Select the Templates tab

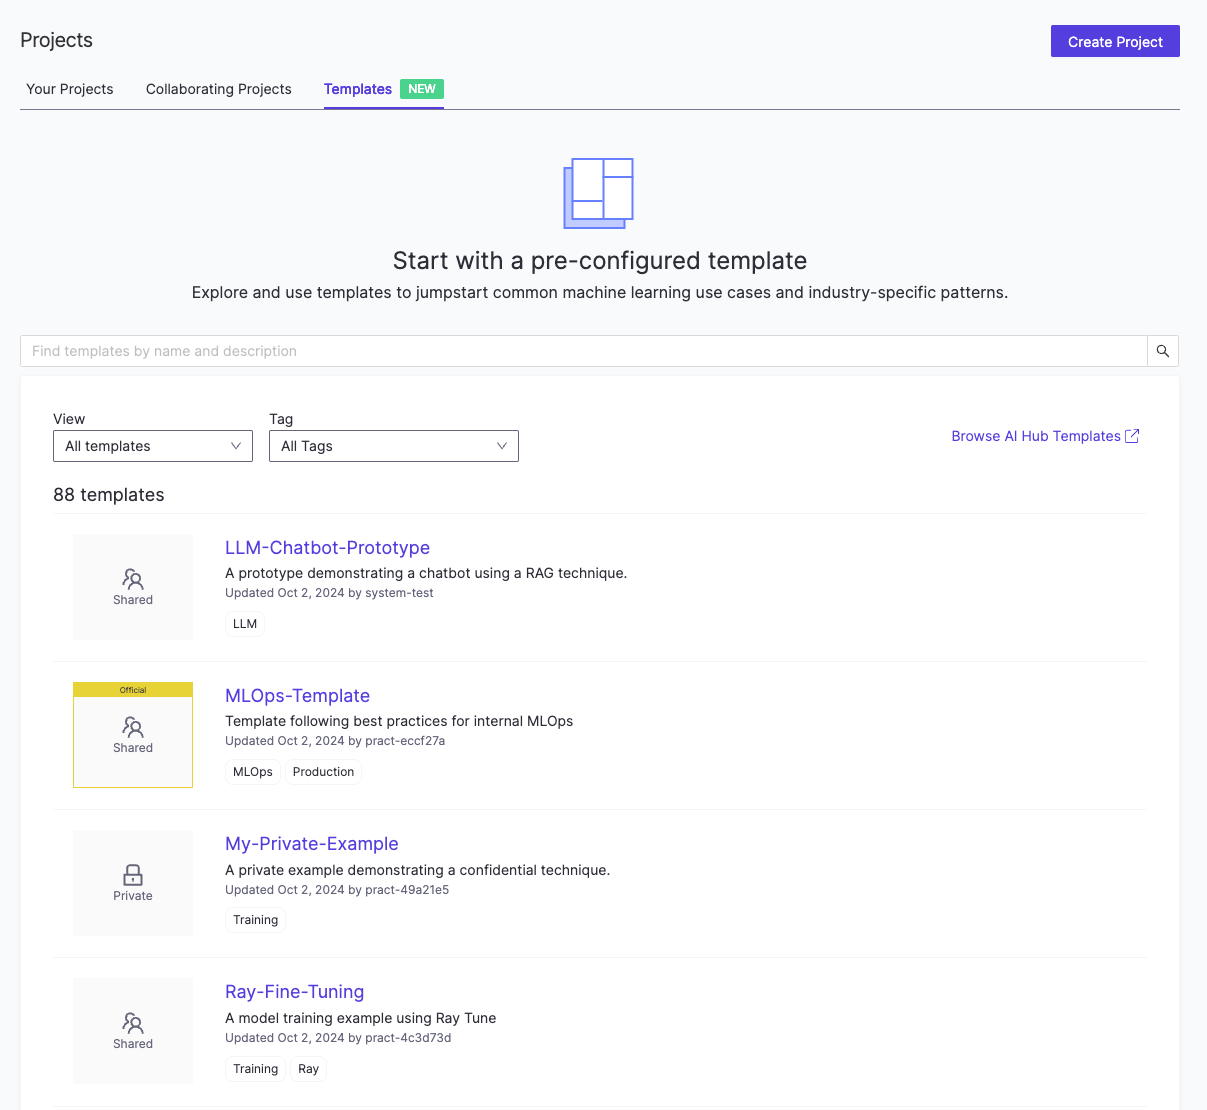[x=358, y=89]
